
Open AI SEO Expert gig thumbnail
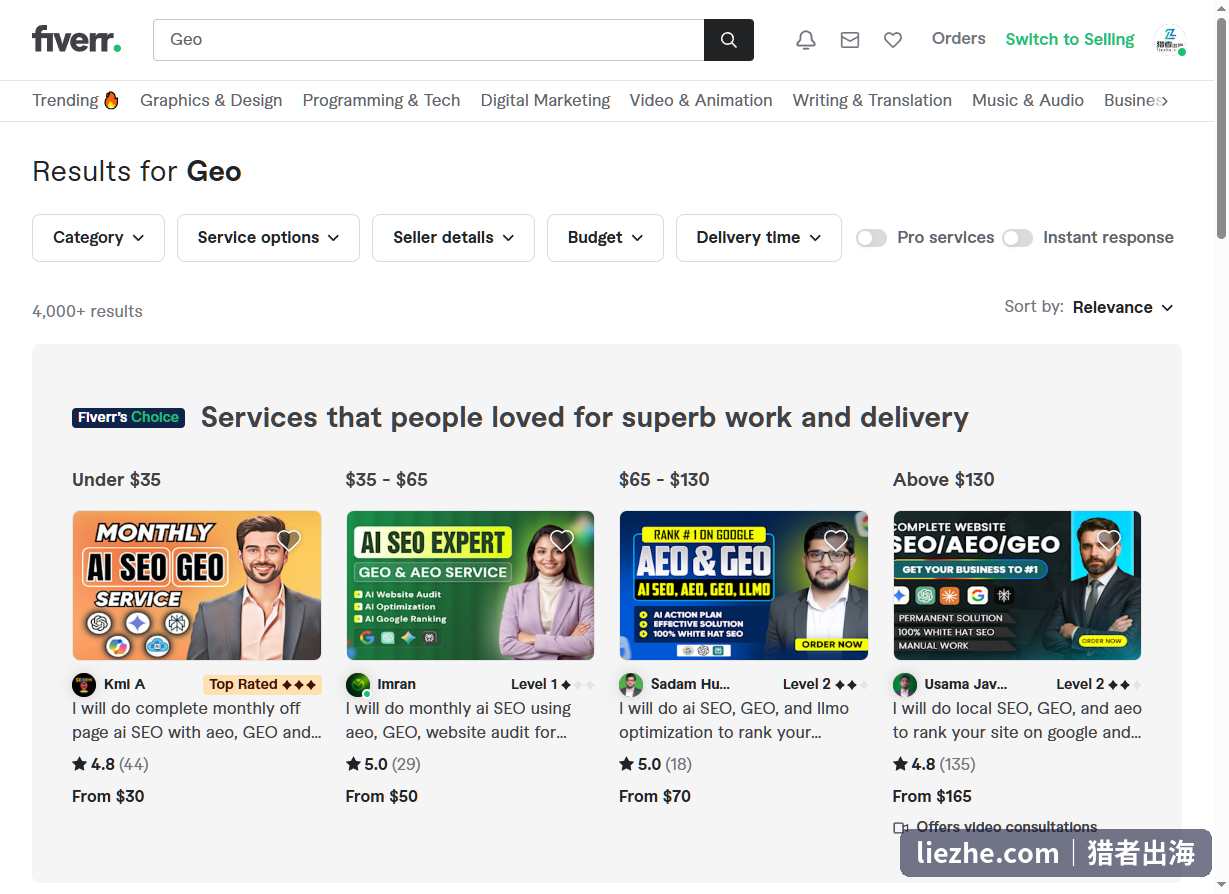tap(470, 585)
